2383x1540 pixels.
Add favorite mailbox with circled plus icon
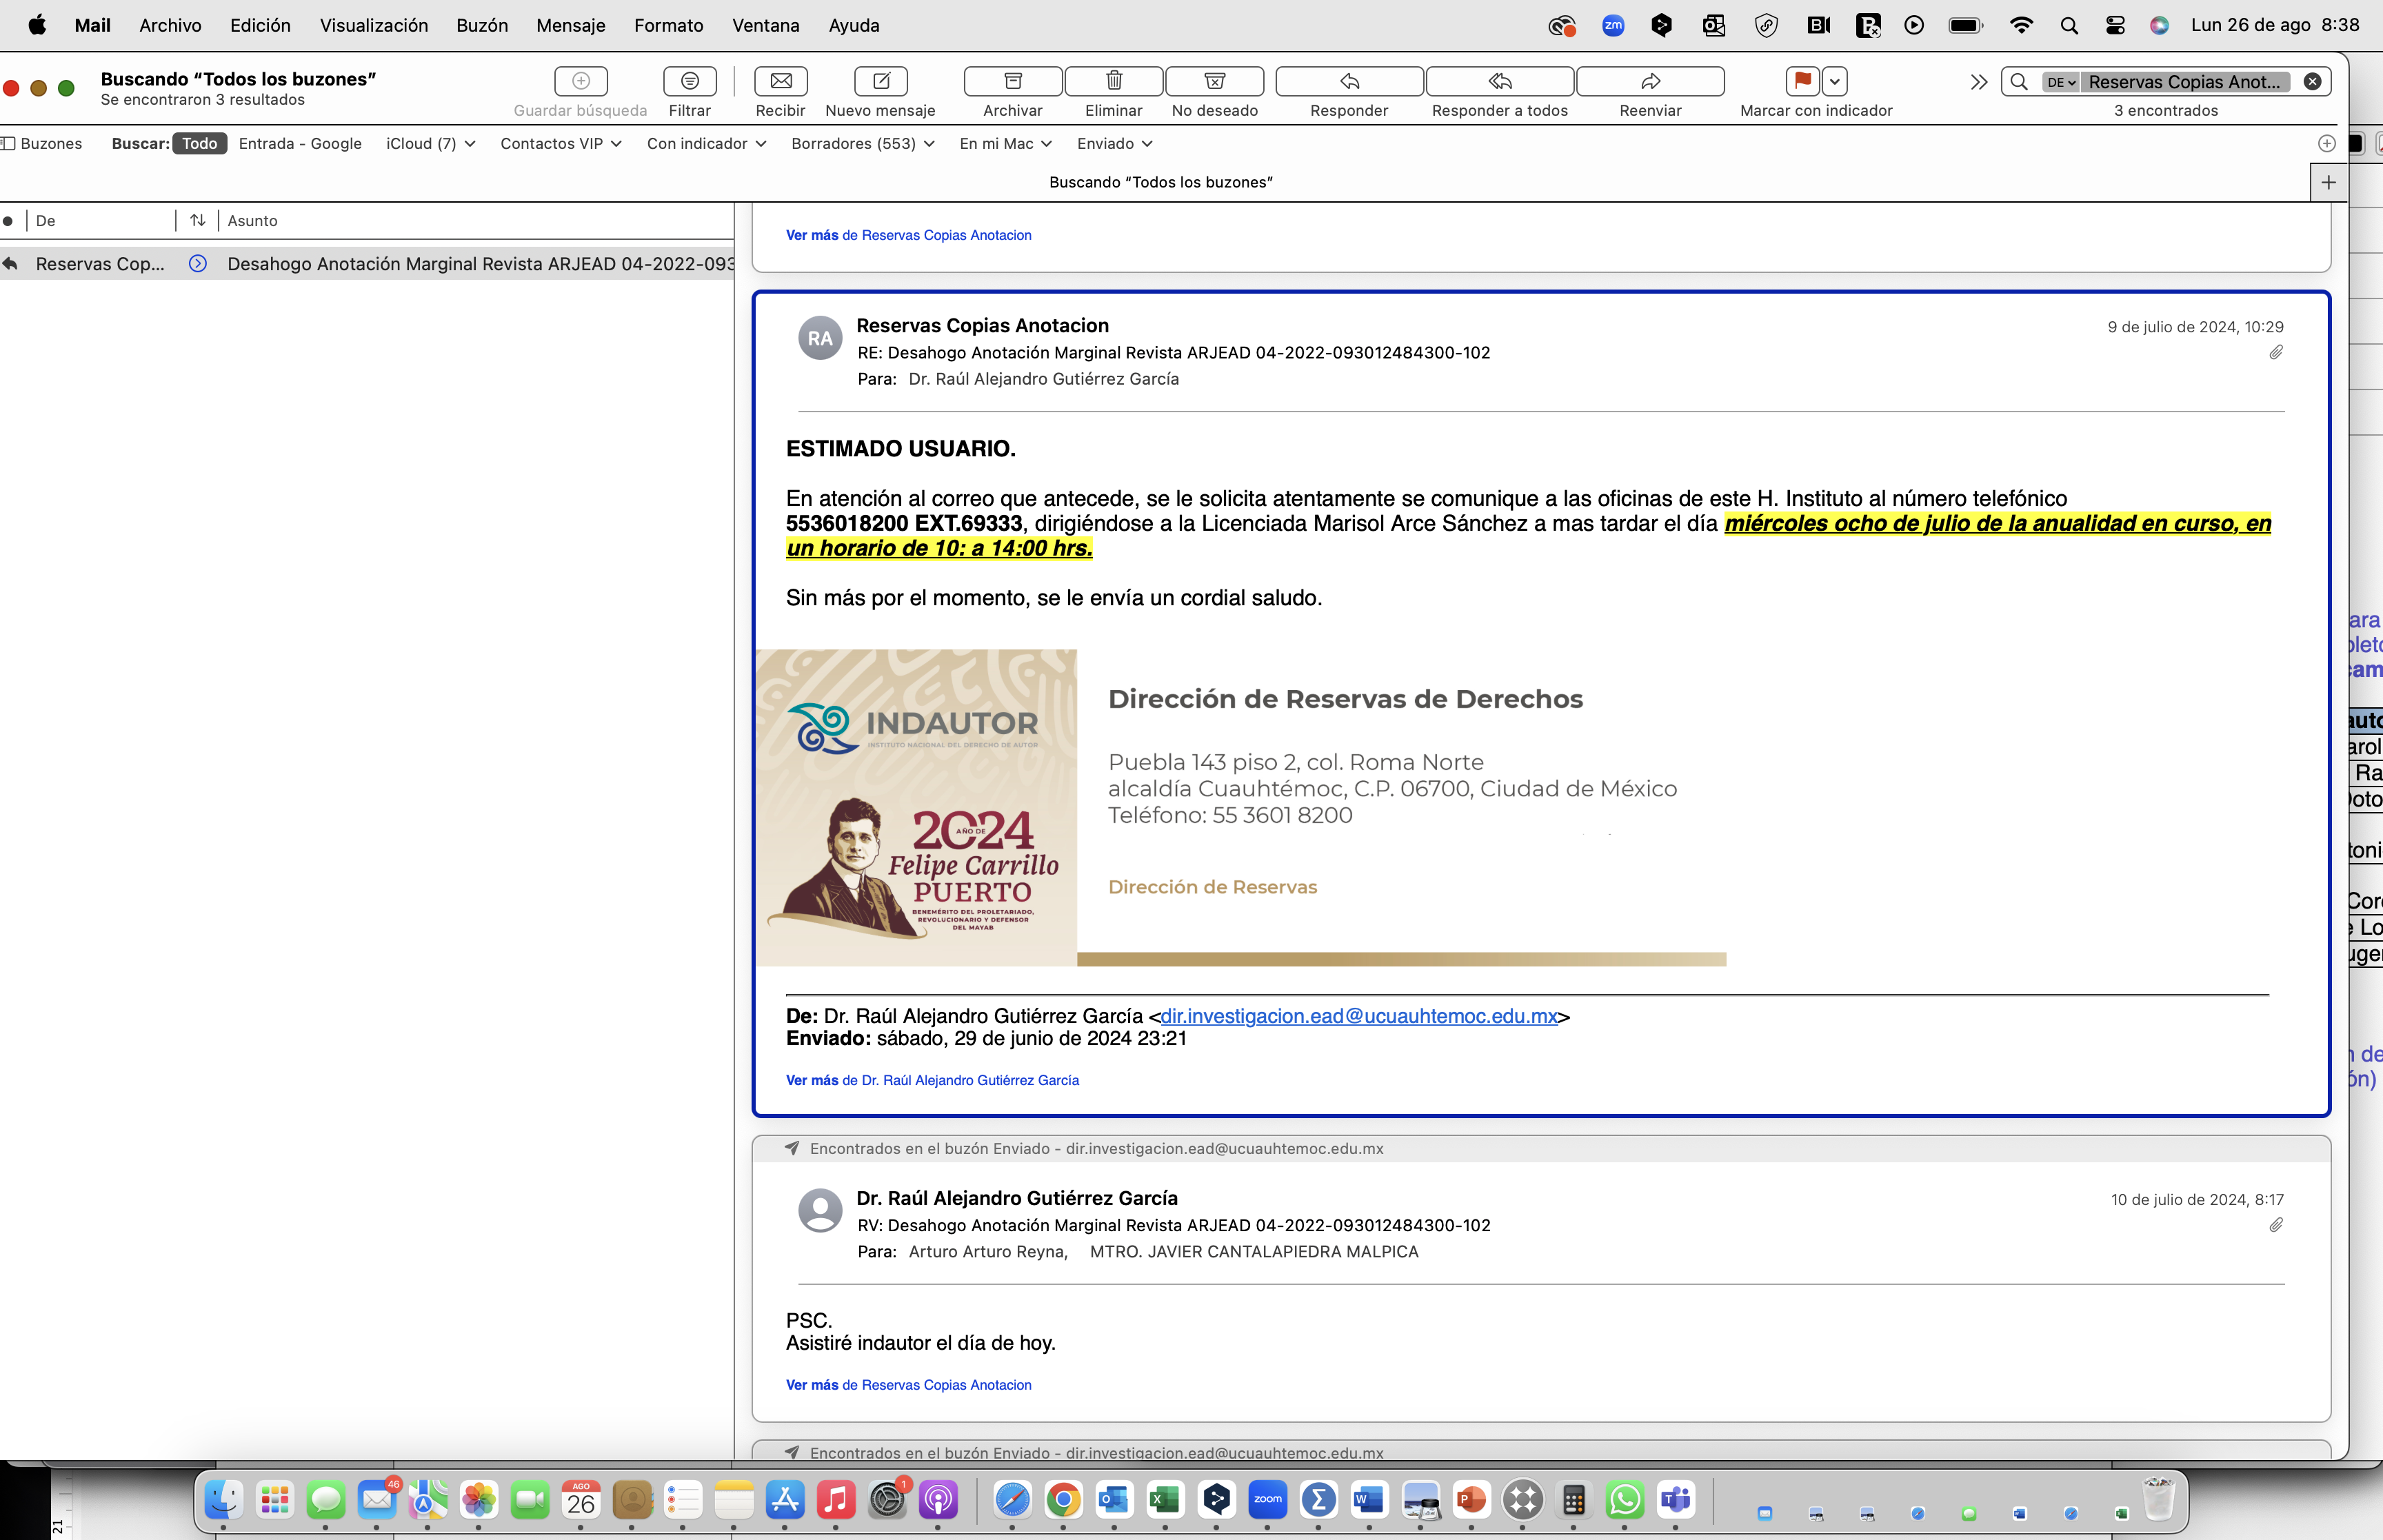pyautogui.click(x=2327, y=143)
